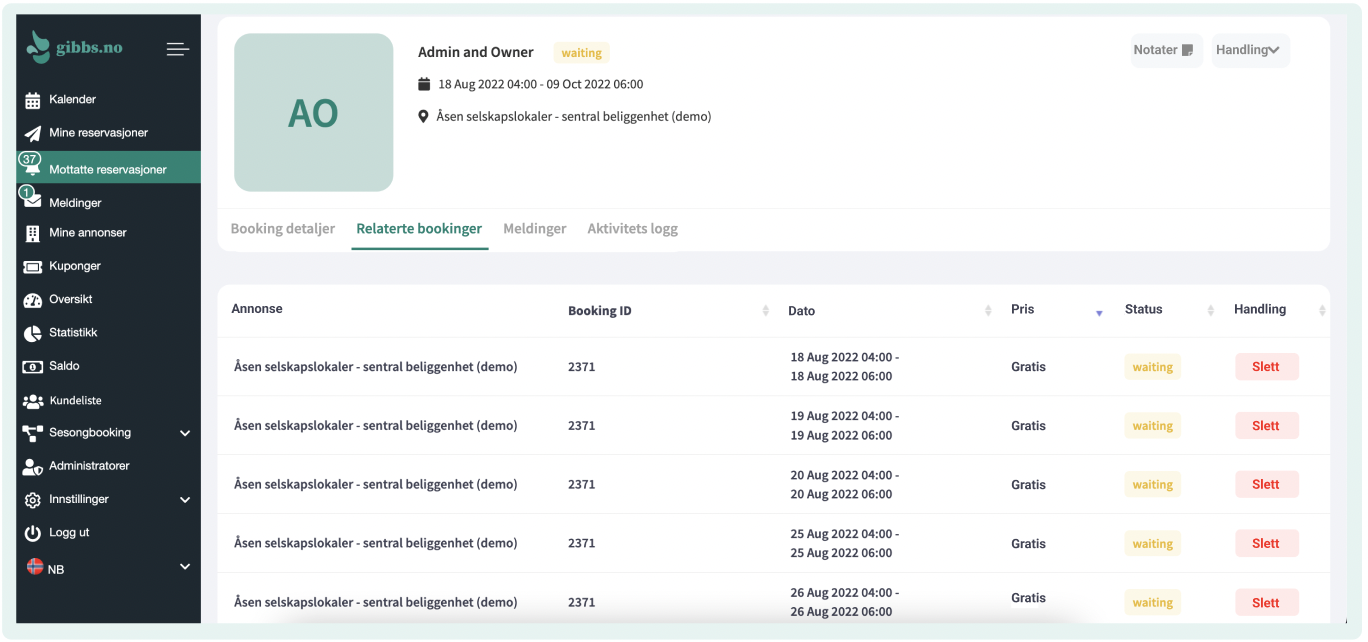Click Slett for 25 Aug booking
Viewport: 1368px width, 642px height.
(x=1266, y=544)
